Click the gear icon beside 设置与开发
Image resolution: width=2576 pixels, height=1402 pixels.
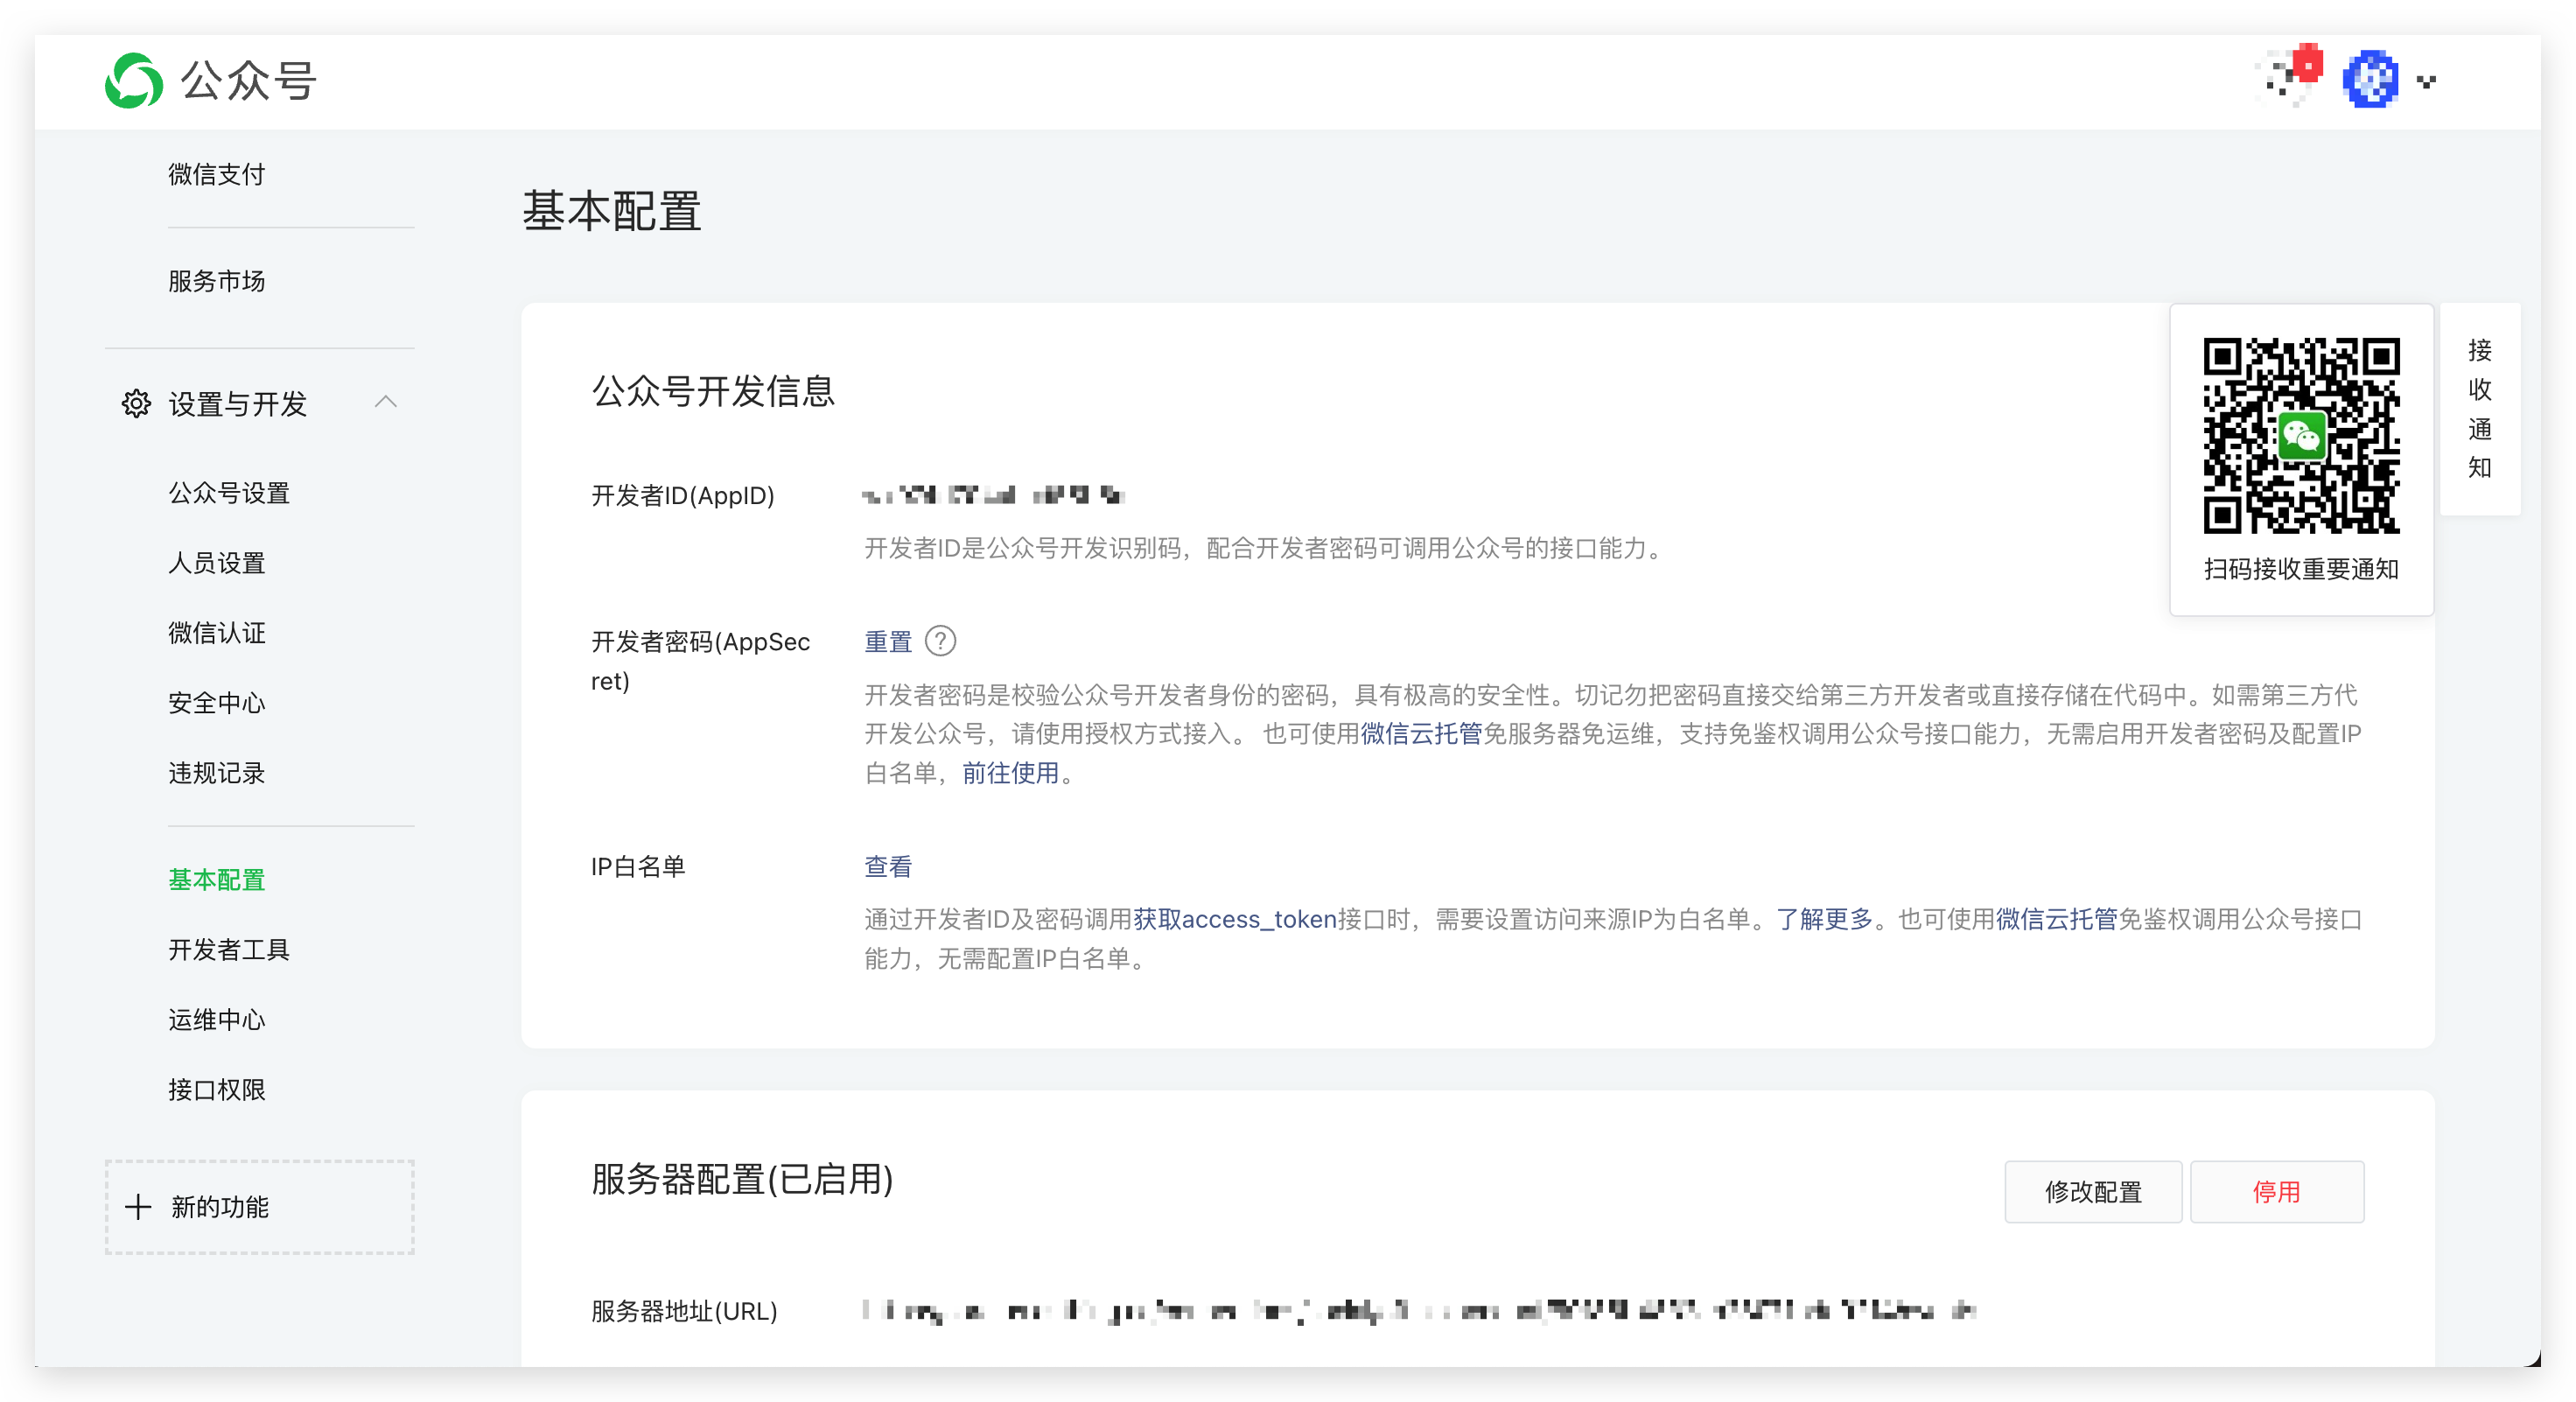136,404
